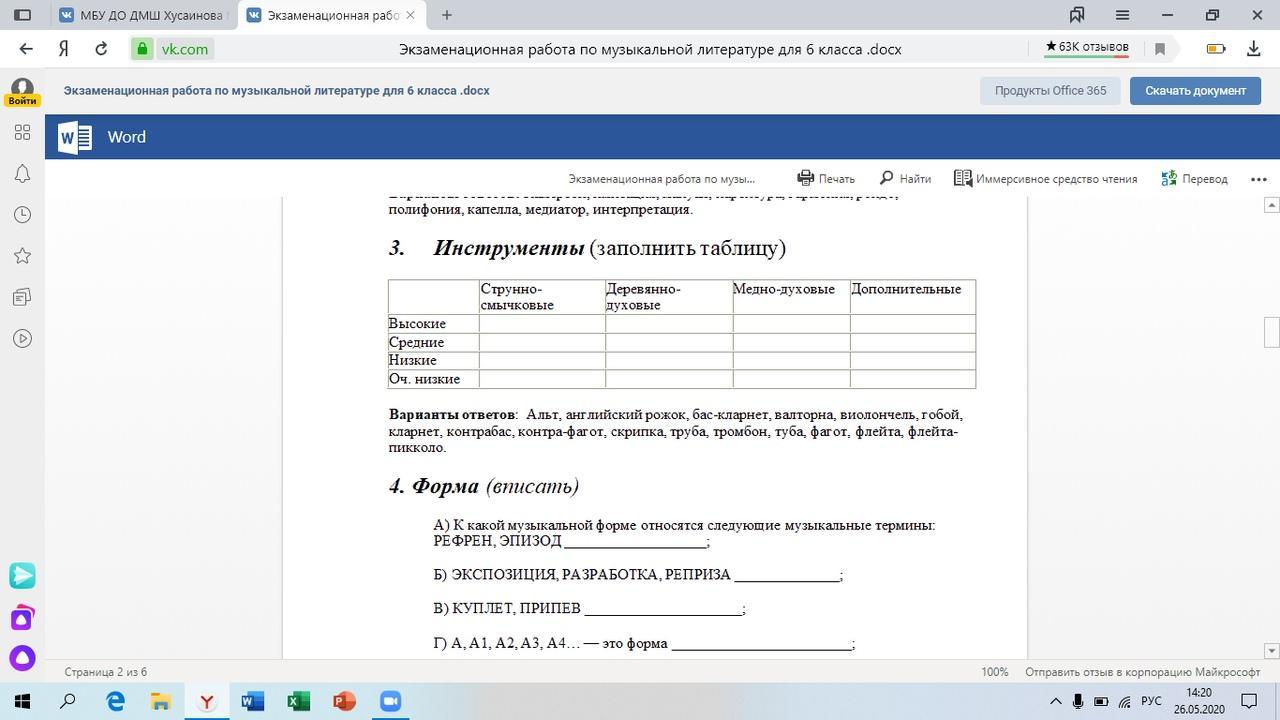Screen dimensions: 1280x720
Task: Open the services grid in left sidebar
Action: (22, 132)
